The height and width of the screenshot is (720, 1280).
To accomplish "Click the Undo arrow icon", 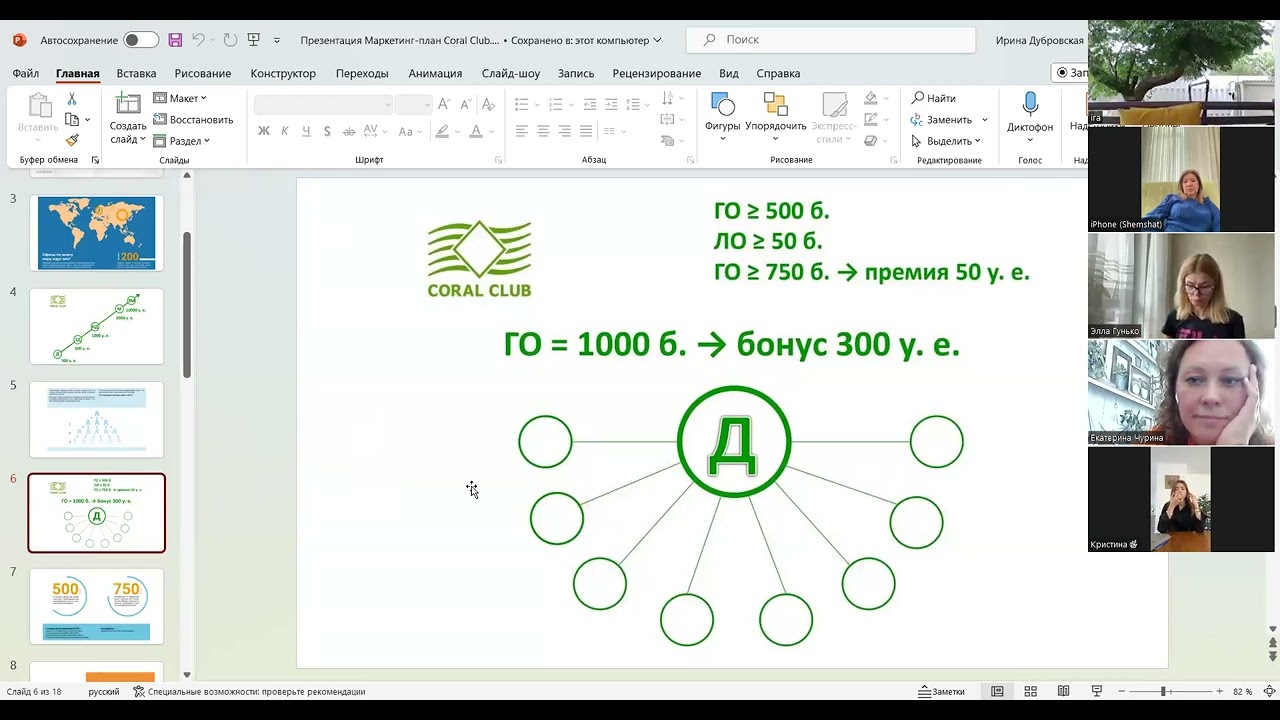I will 198,40.
